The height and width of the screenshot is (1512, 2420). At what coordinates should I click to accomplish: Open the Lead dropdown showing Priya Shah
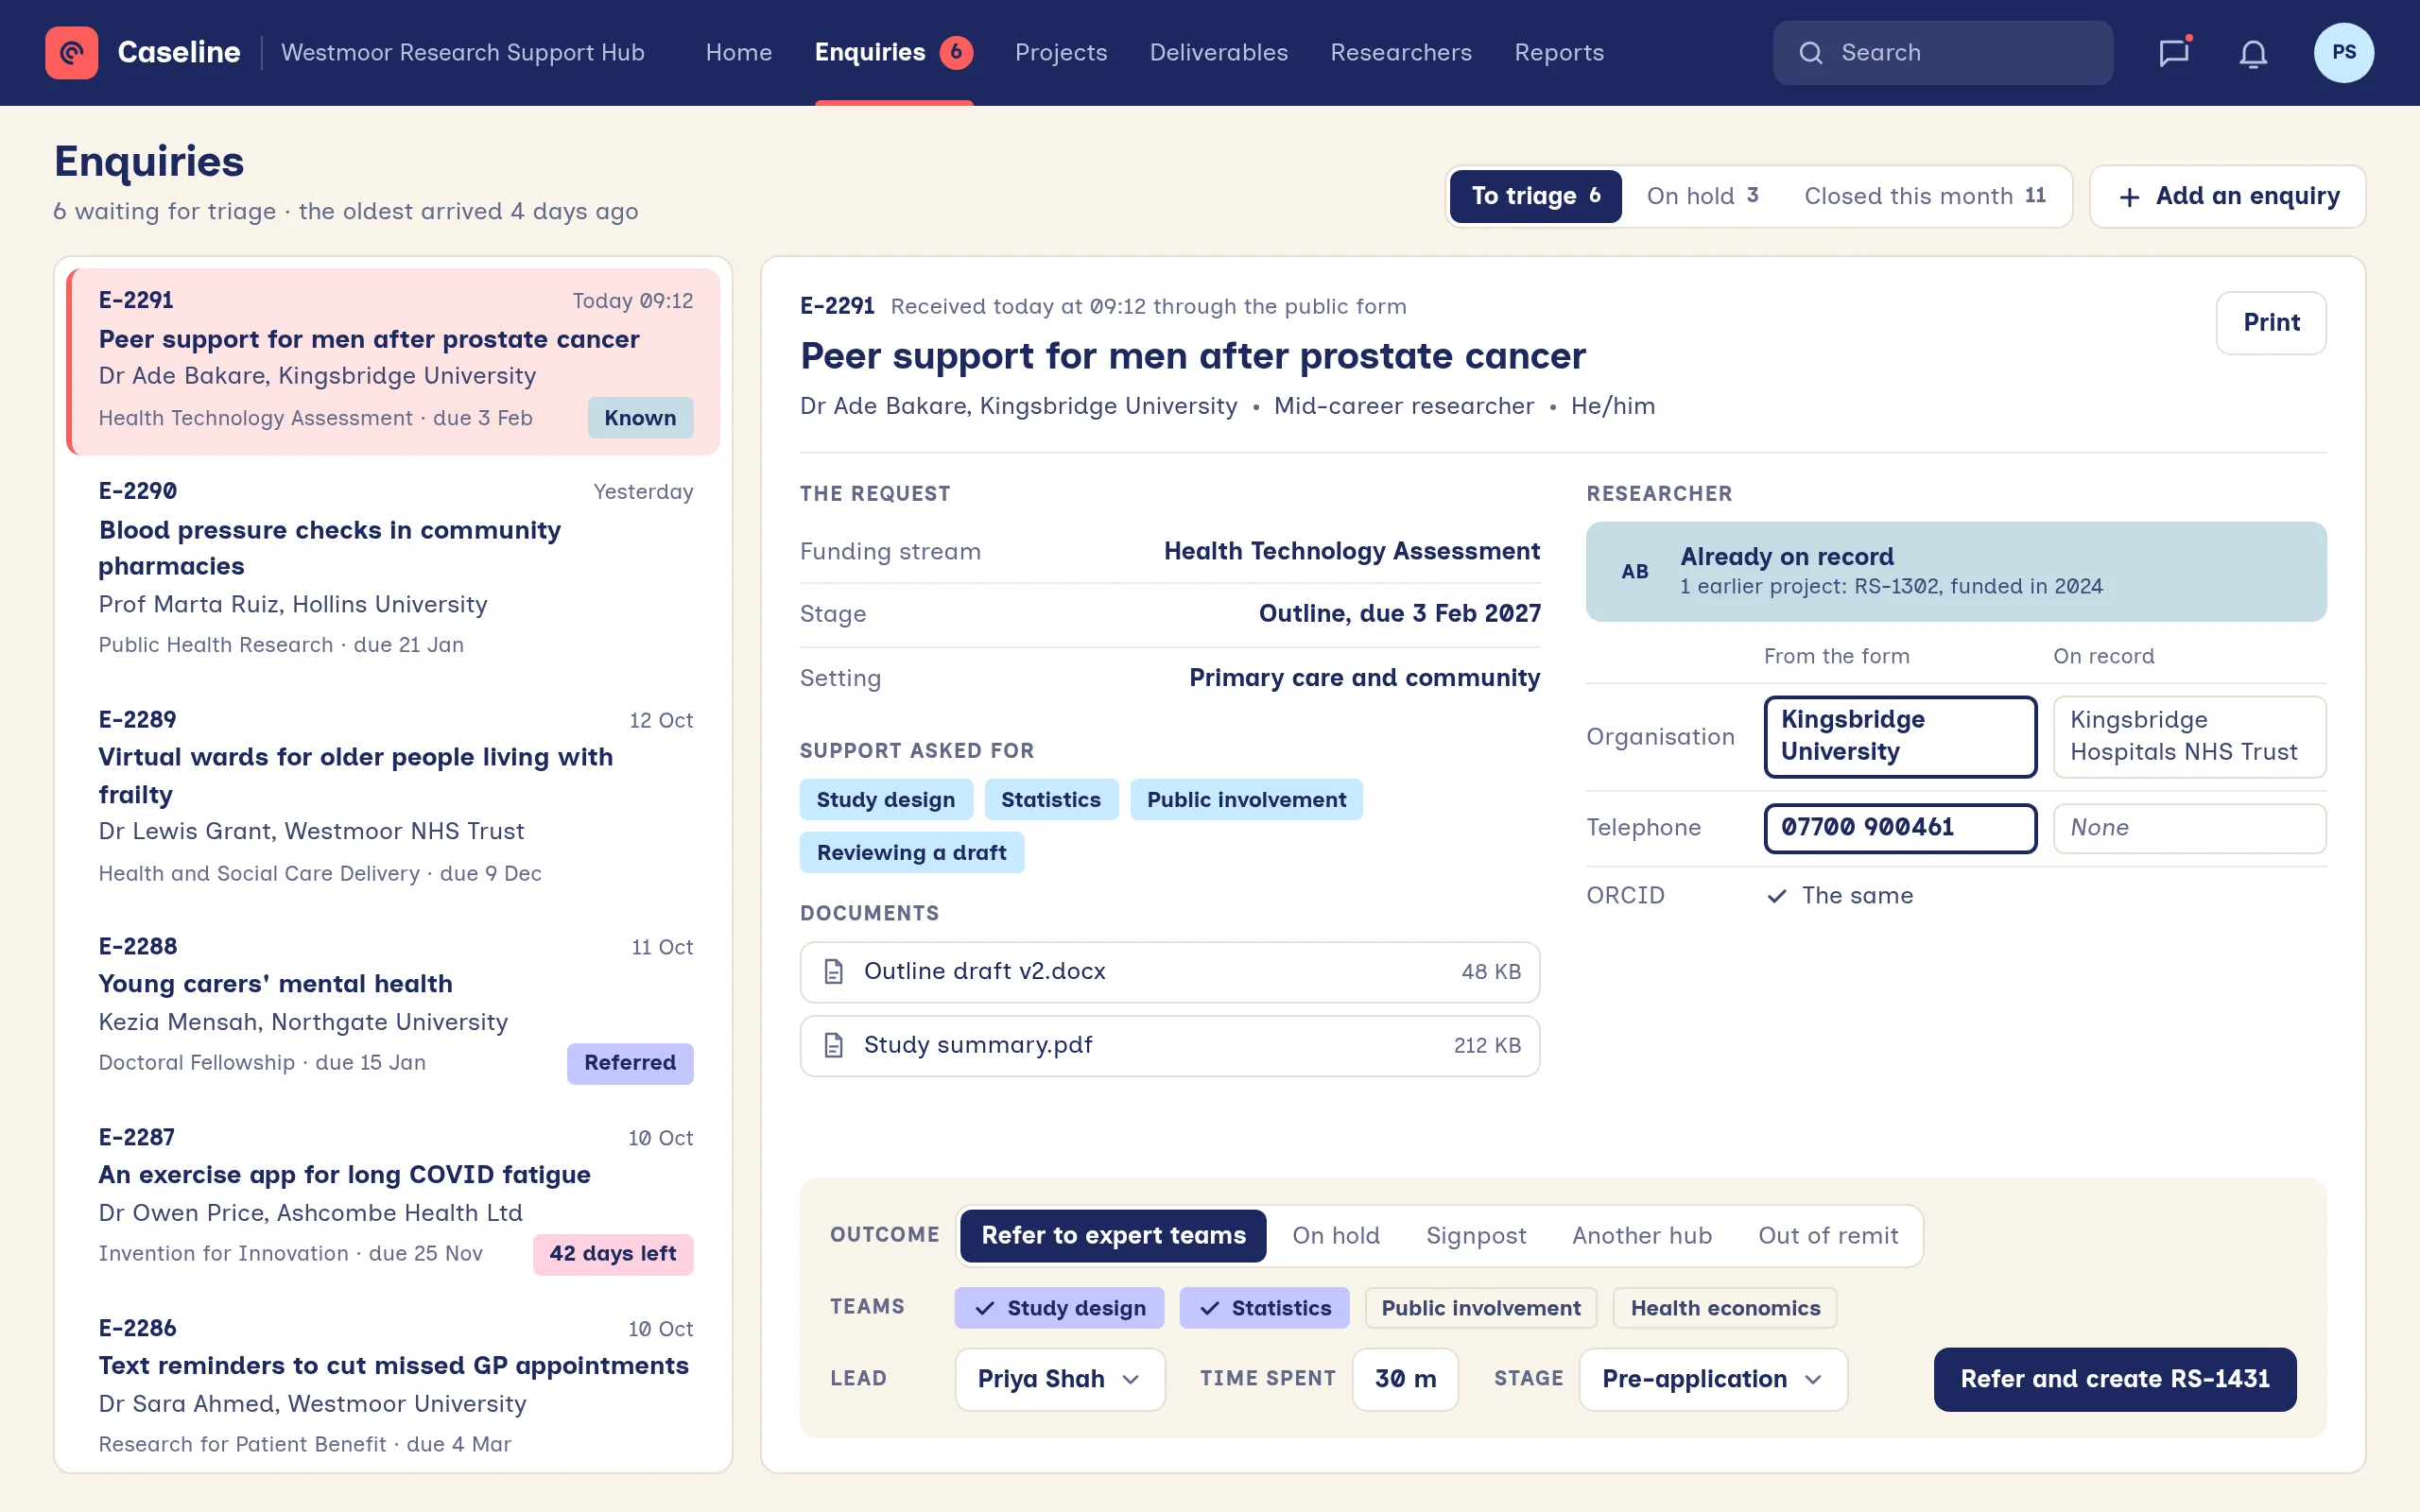1060,1379
